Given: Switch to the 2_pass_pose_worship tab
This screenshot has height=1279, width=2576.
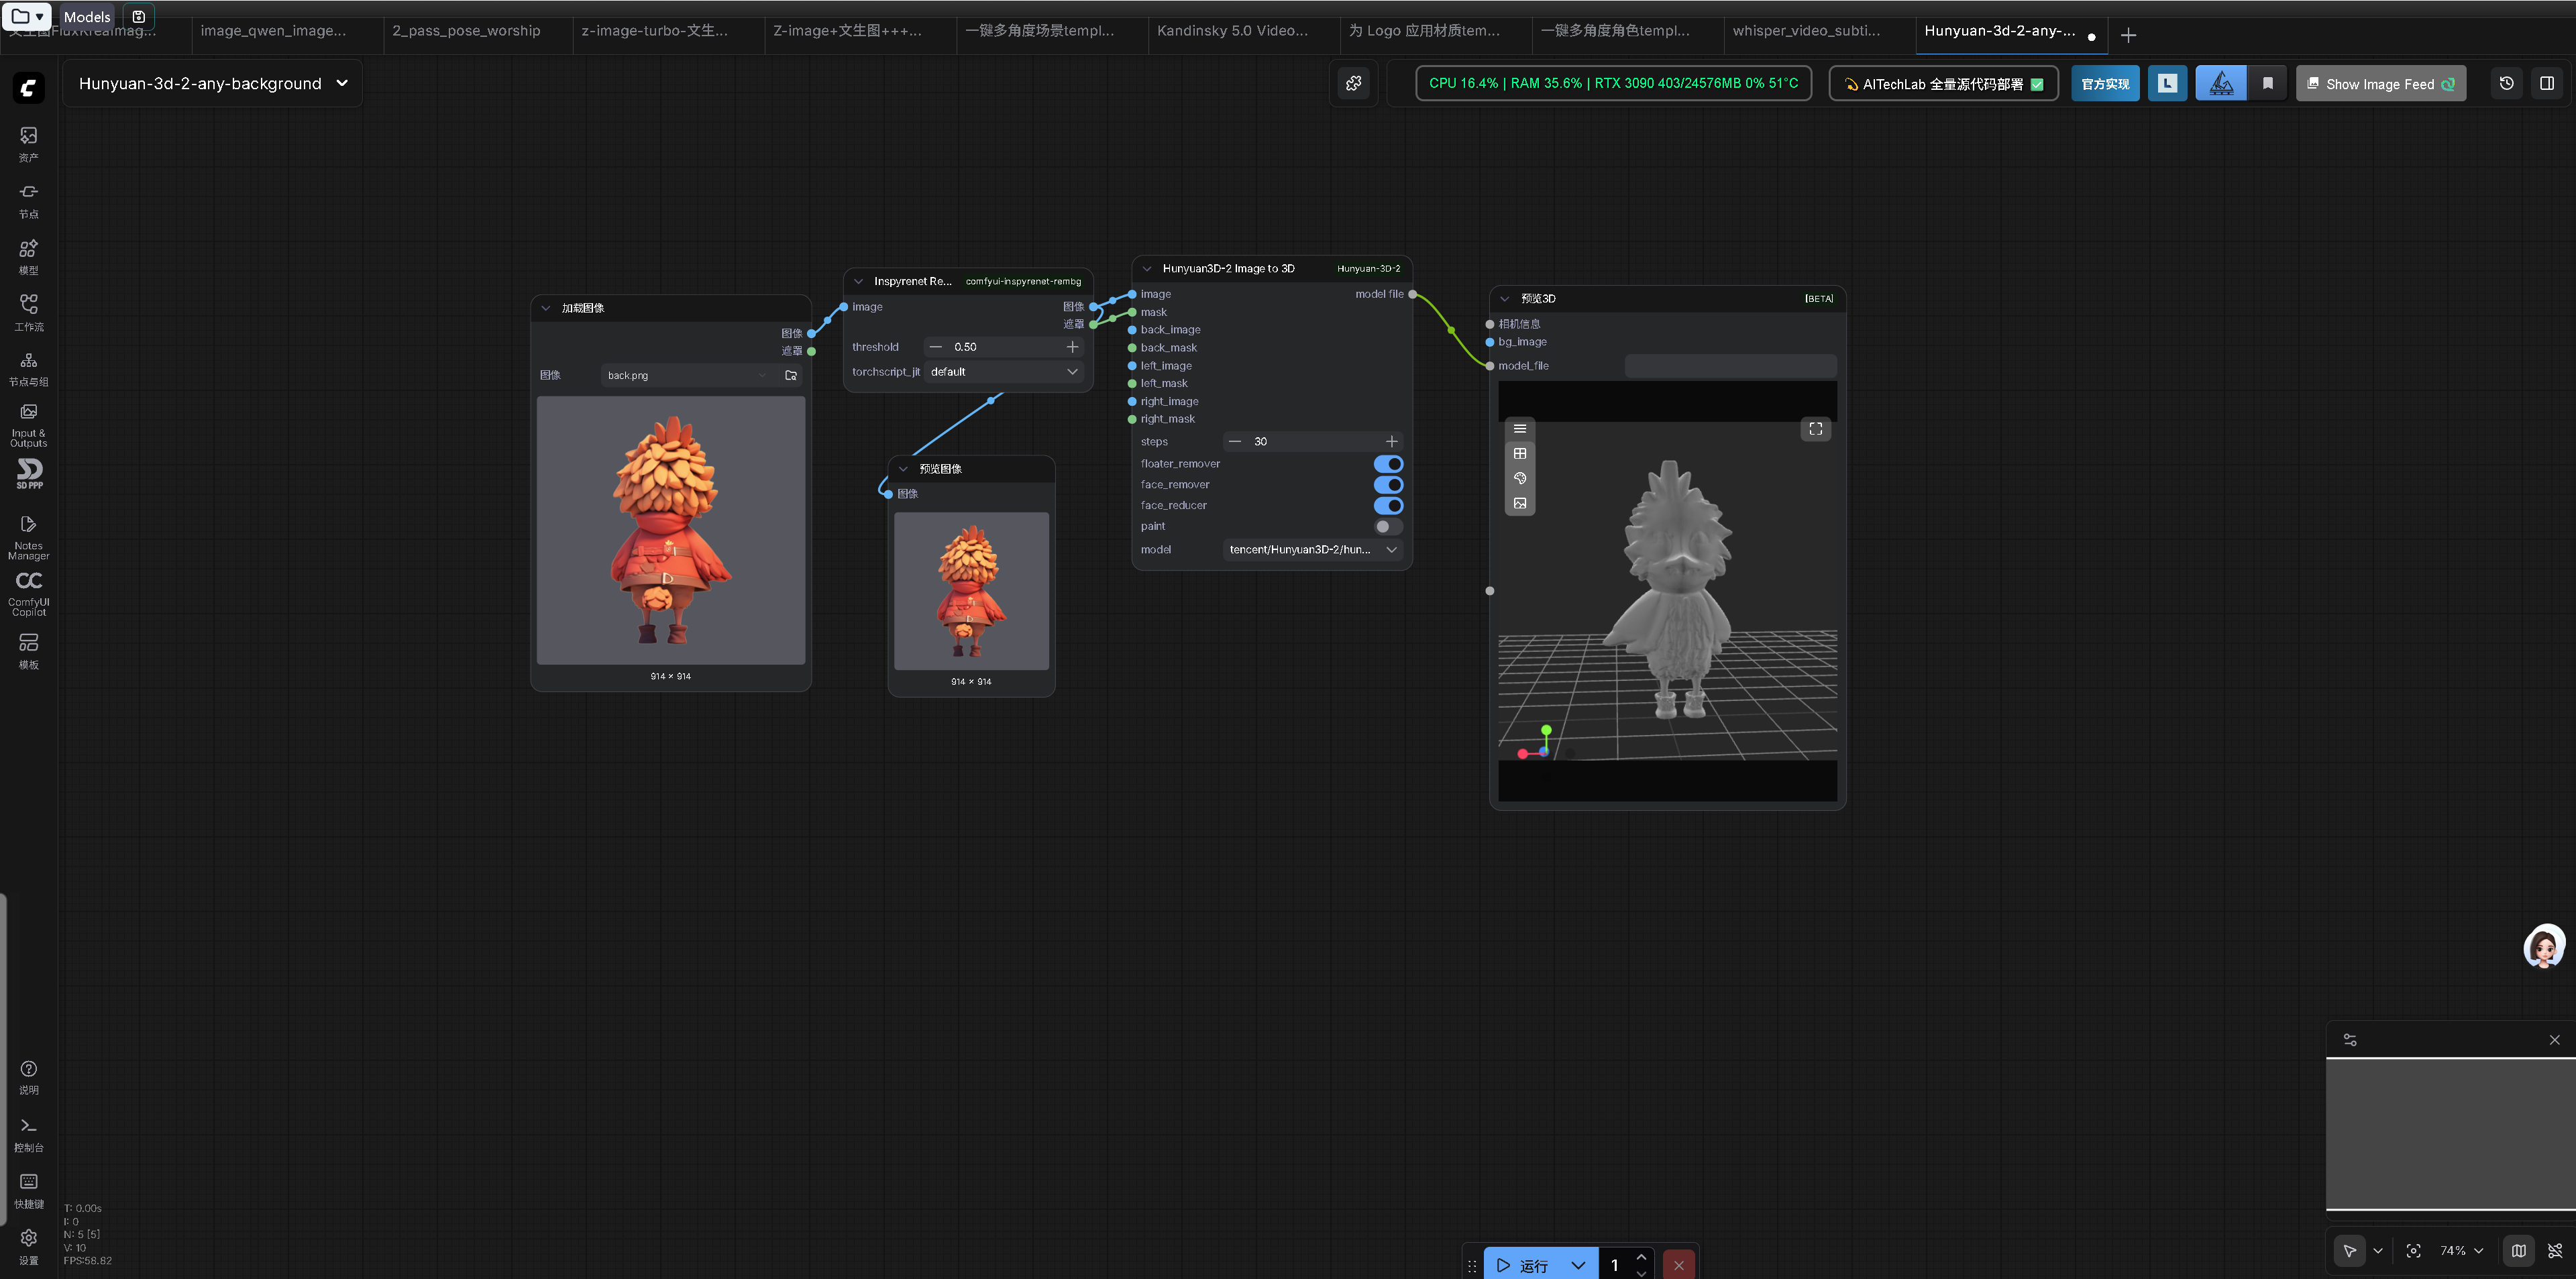Looking at the screenshot, I should 466,31.
